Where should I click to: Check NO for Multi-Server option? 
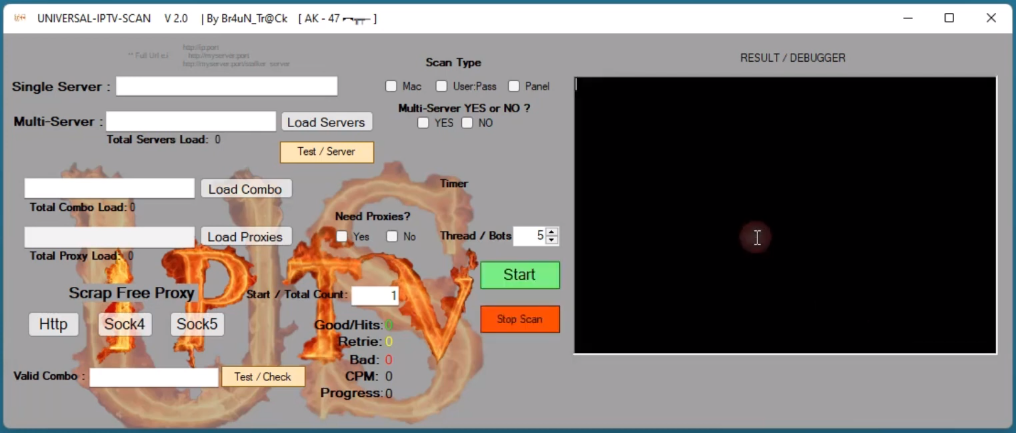click(x=467, y=123)
